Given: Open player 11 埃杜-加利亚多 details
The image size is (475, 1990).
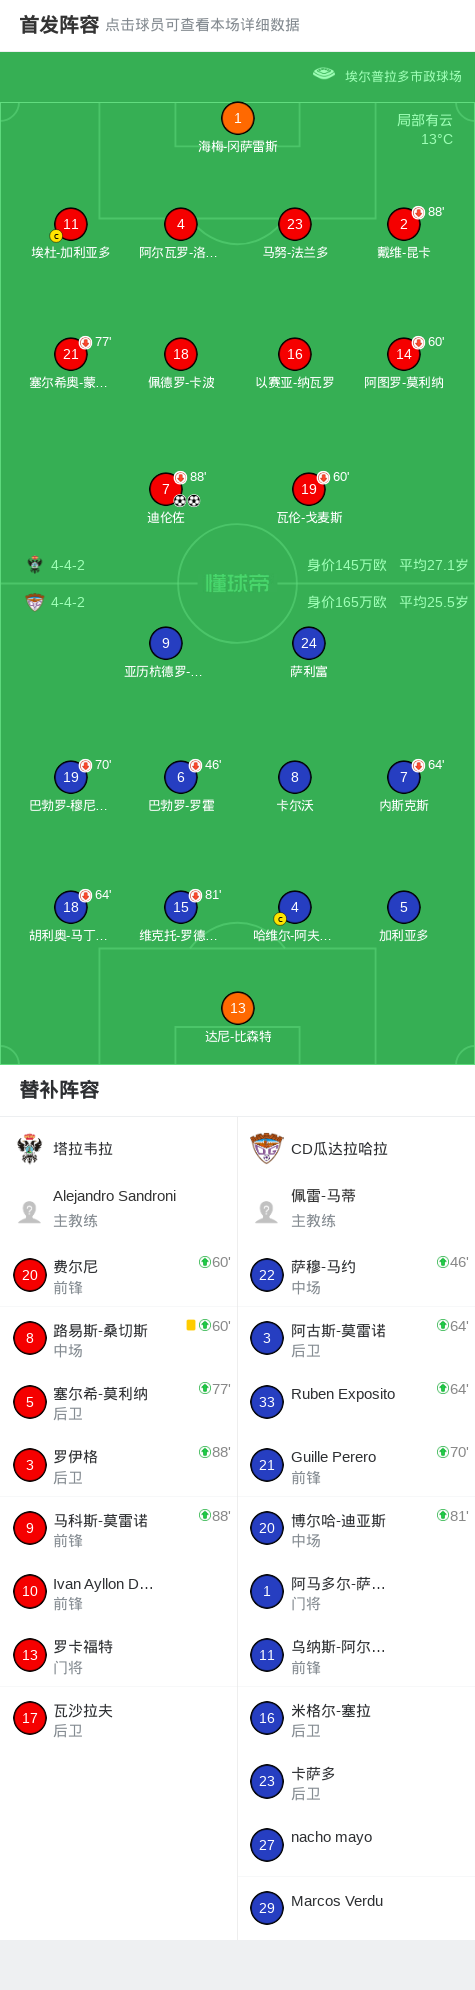Looking at the screenshot, I should tap(71, 225).
